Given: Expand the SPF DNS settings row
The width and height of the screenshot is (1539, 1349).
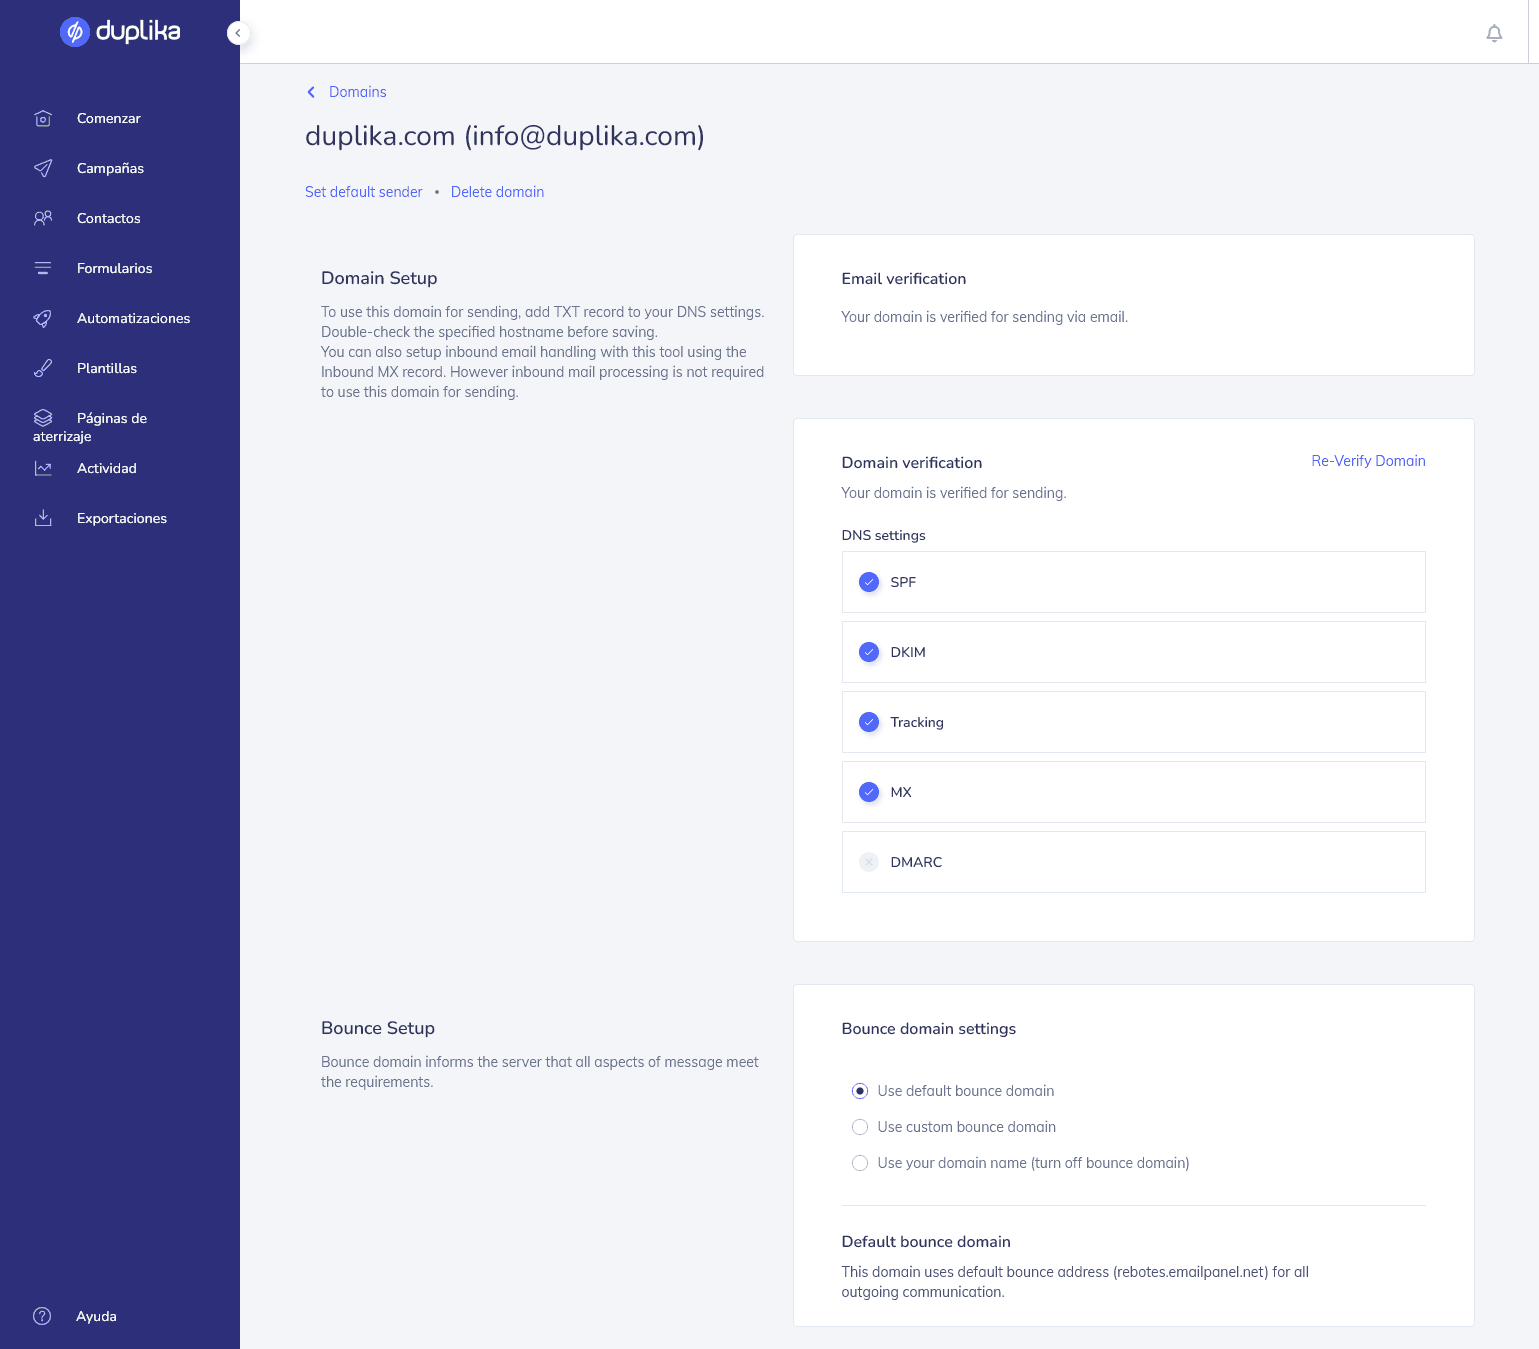Looking at the screenshot, I should [x=1133, y=582].
